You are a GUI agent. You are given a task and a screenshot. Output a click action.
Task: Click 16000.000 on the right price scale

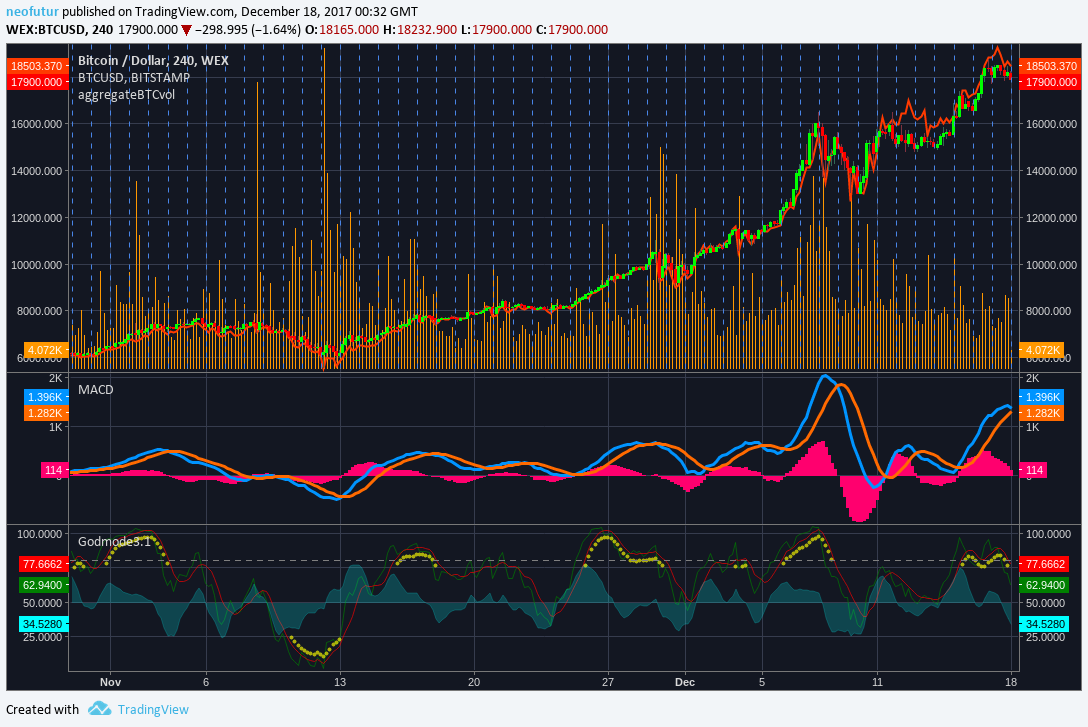coord(1051,124)
